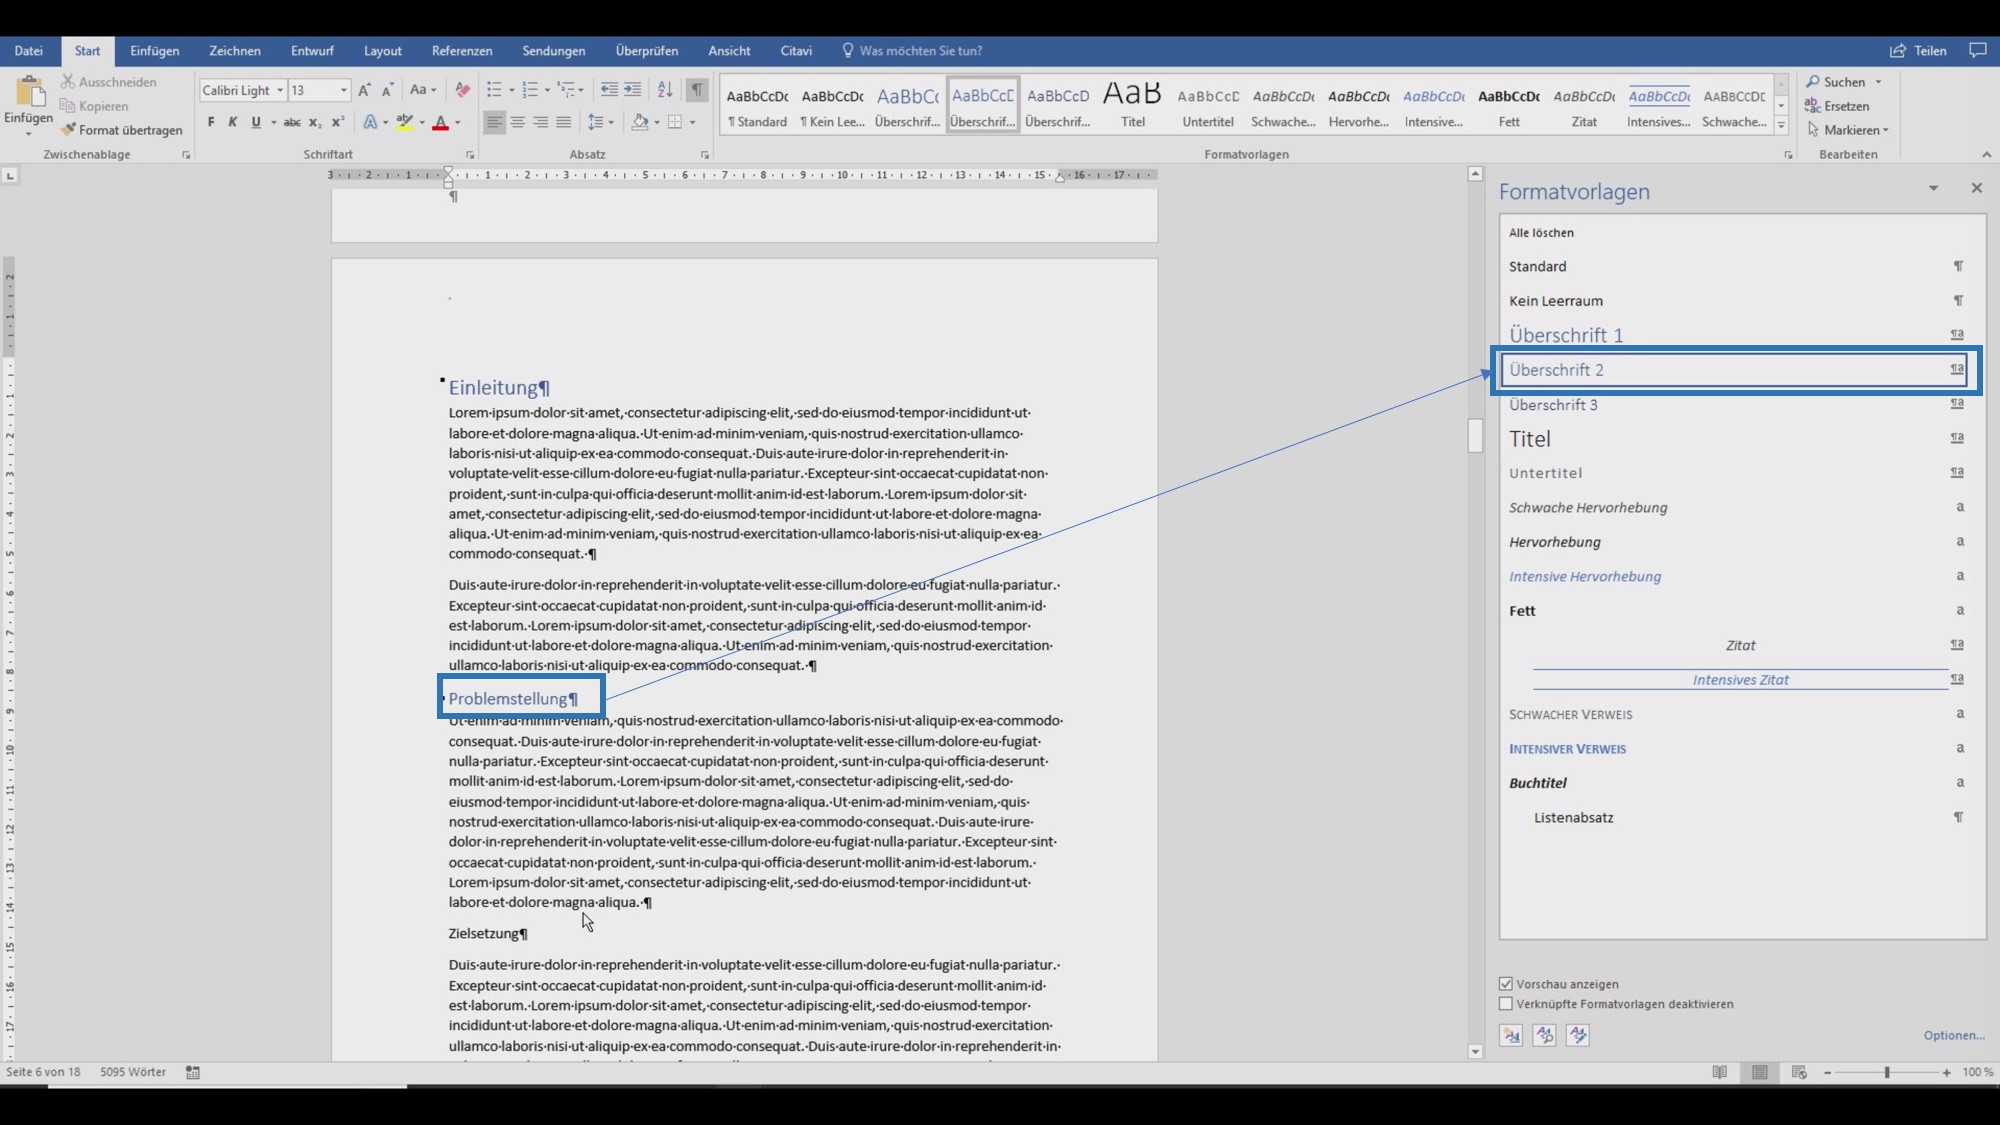The image size is (2000, 1125).
Task: Toggle the Vorschau anzeigen checkbox
Action: point(1506,984)
